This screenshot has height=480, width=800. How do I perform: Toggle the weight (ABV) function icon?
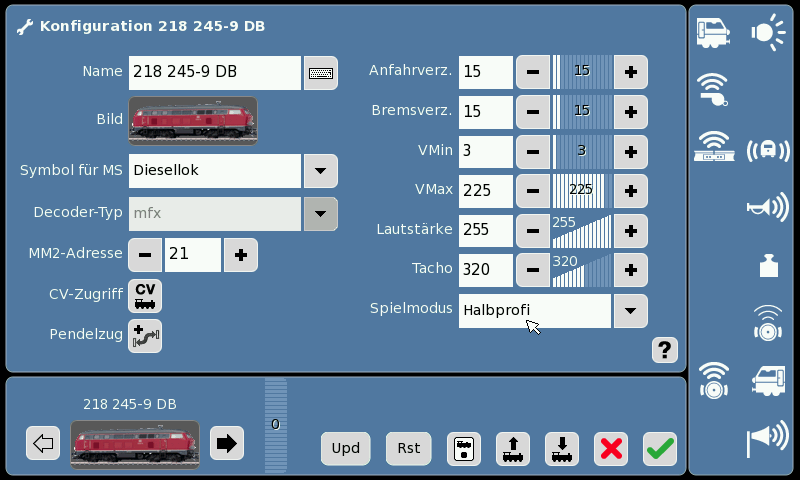pyautogui.click(x=768, y=266)
